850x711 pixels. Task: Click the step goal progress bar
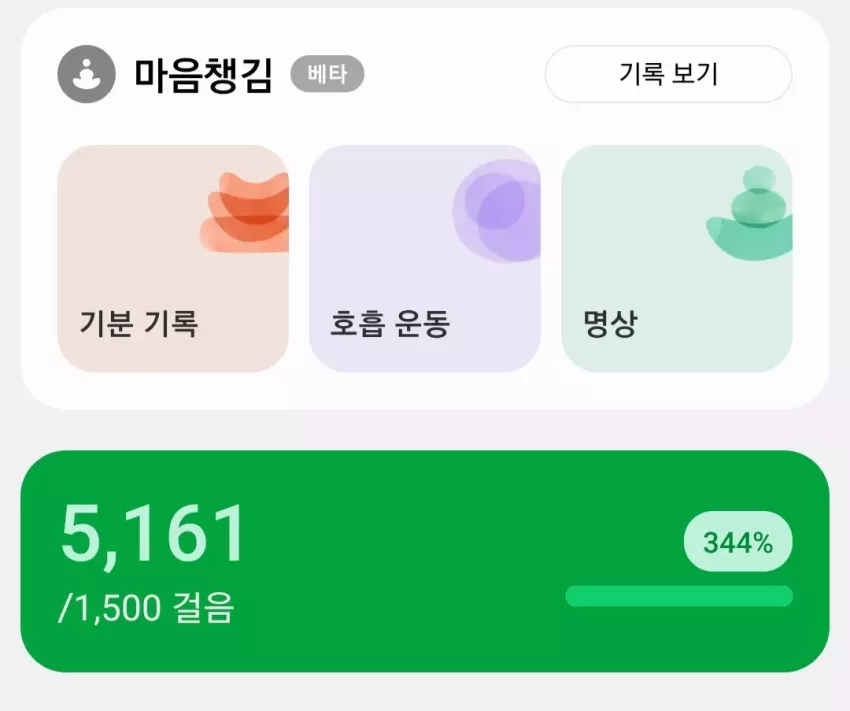(x=679, y=596)
